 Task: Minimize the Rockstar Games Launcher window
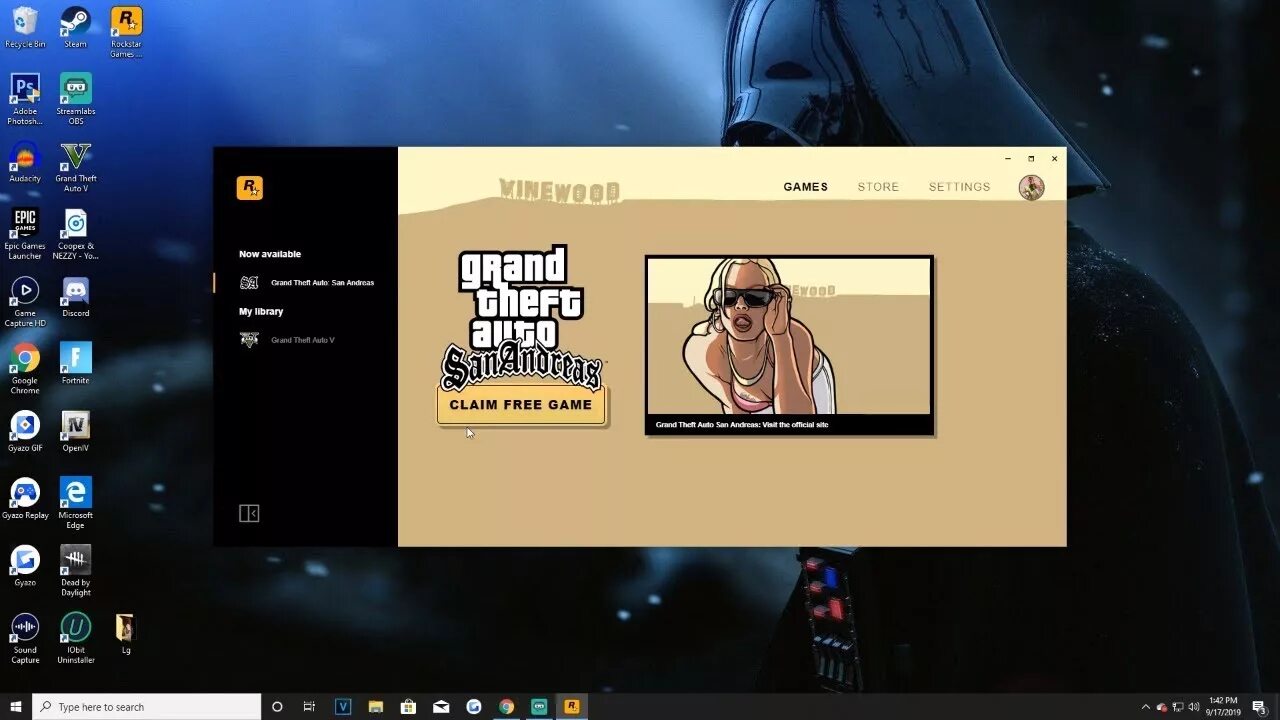(x=1008, y=159)
